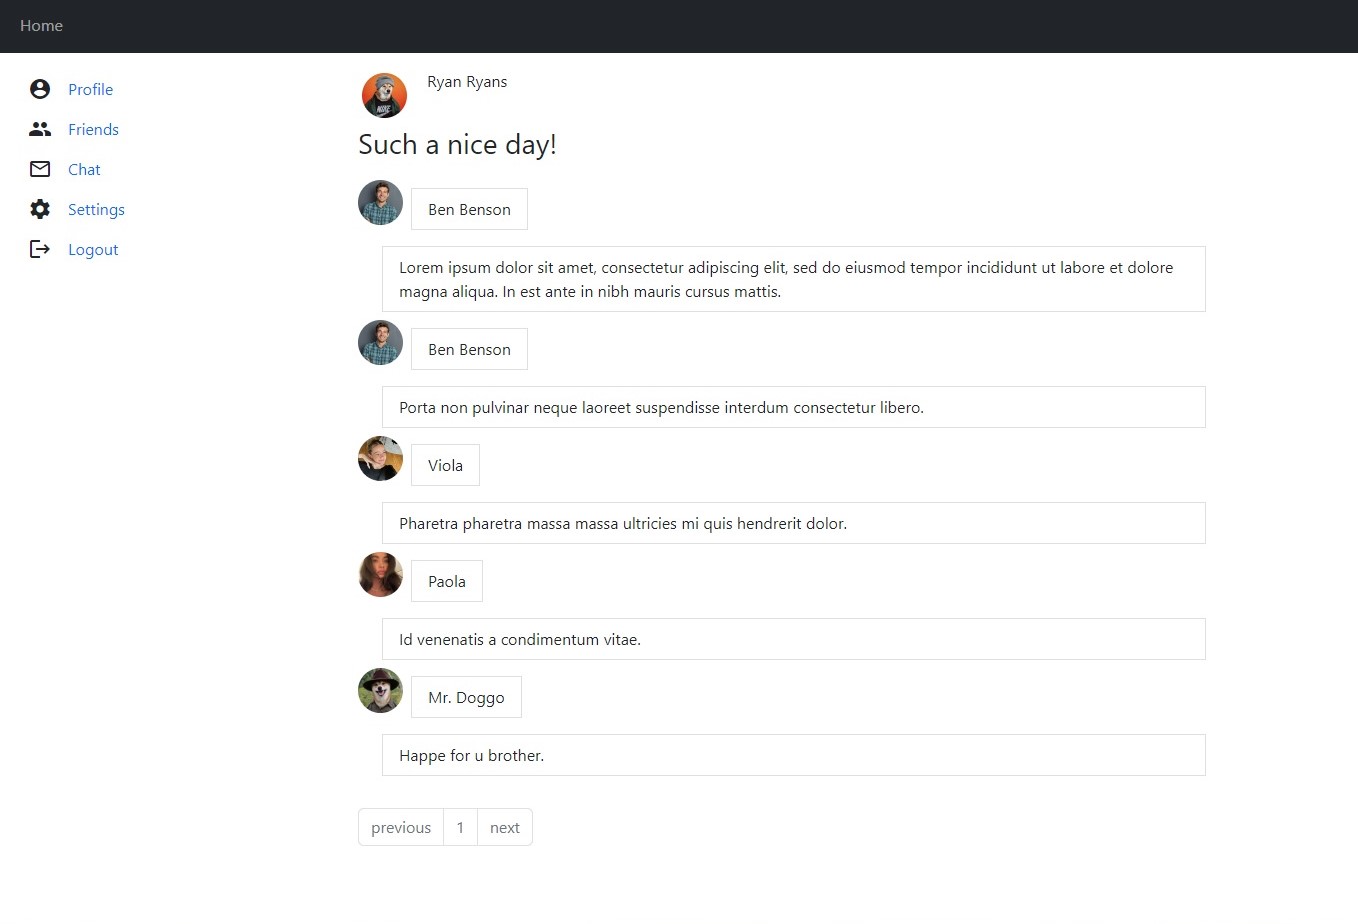
Task: Click Paola's avatar image
Action: (380, 574)
